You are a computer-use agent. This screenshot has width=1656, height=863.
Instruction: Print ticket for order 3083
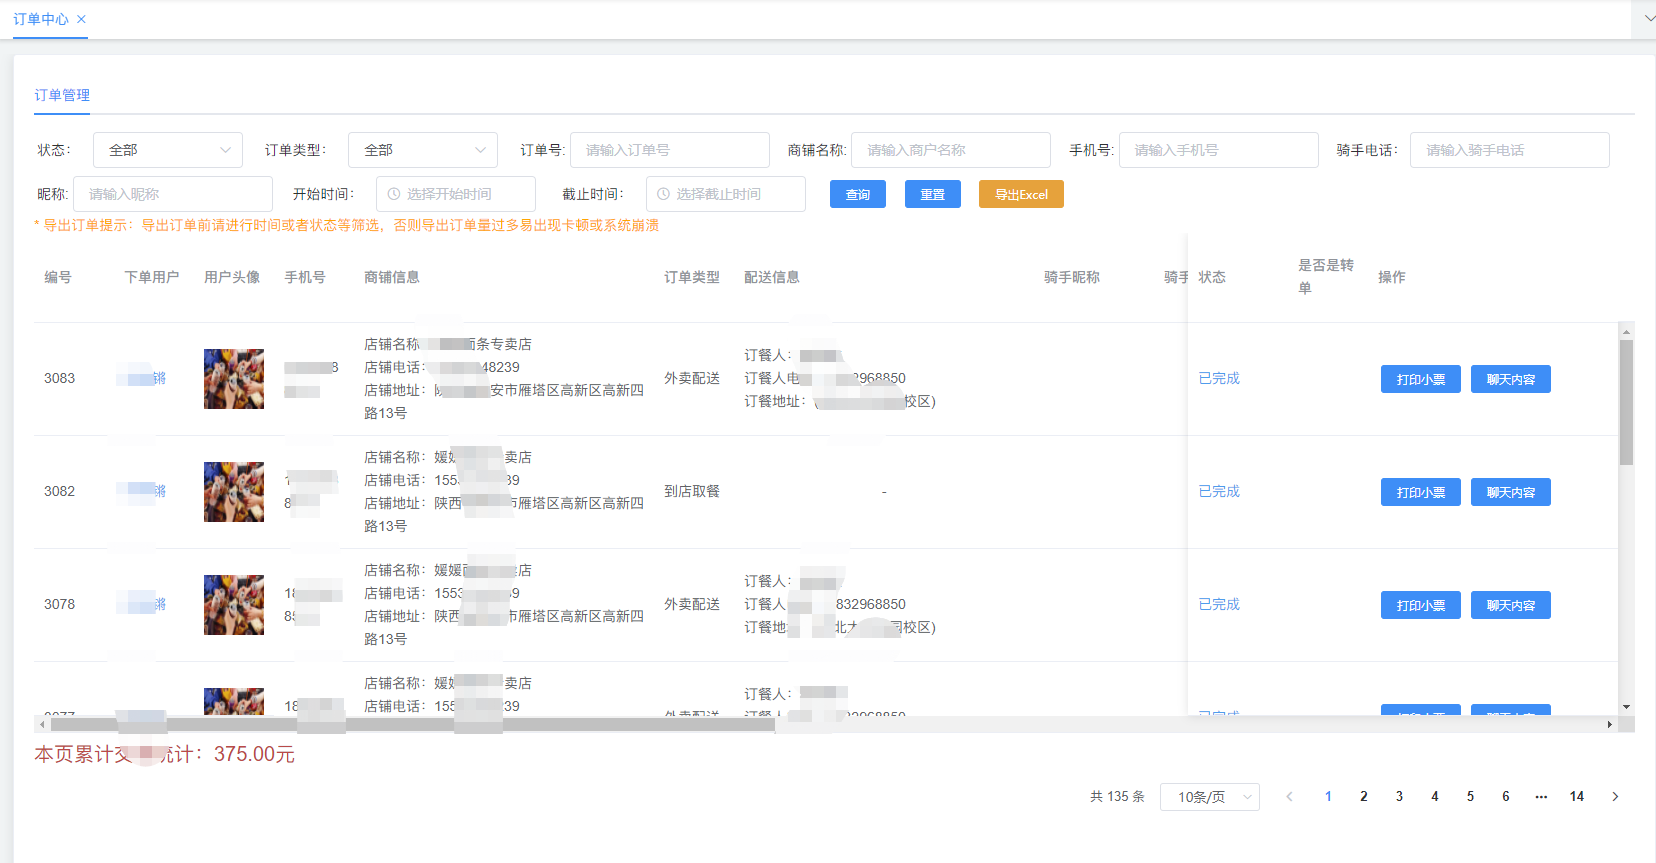click(1421, 379)
